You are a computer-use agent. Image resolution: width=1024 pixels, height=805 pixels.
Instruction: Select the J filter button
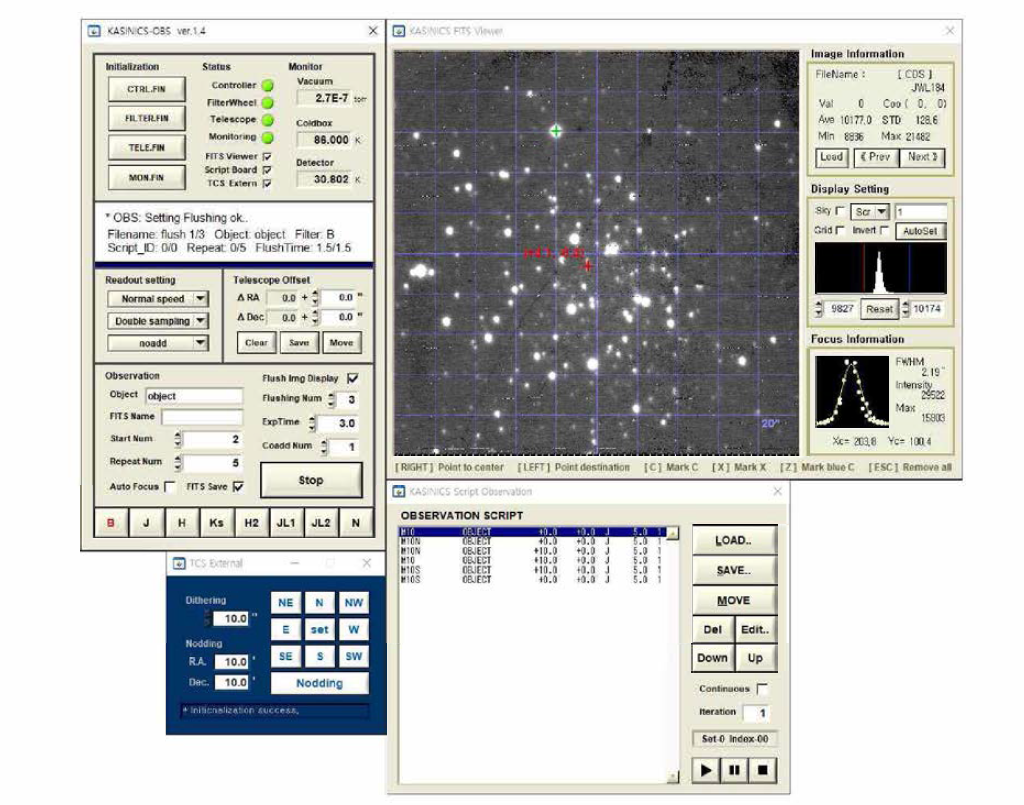coord(146,522)
